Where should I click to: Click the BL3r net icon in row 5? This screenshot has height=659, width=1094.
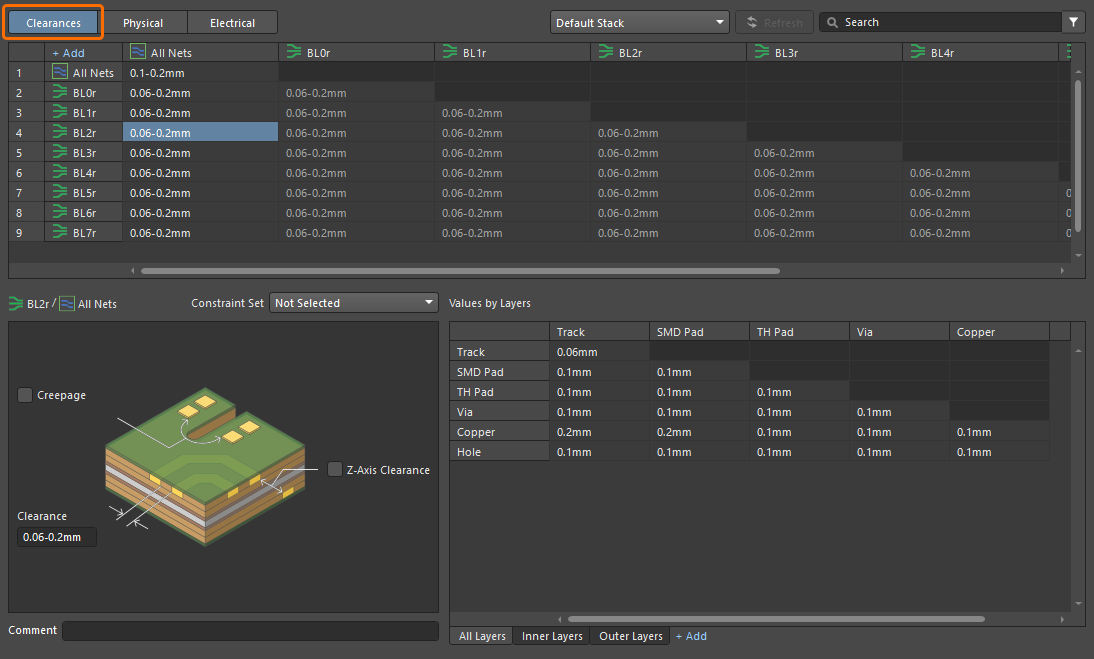59,153
